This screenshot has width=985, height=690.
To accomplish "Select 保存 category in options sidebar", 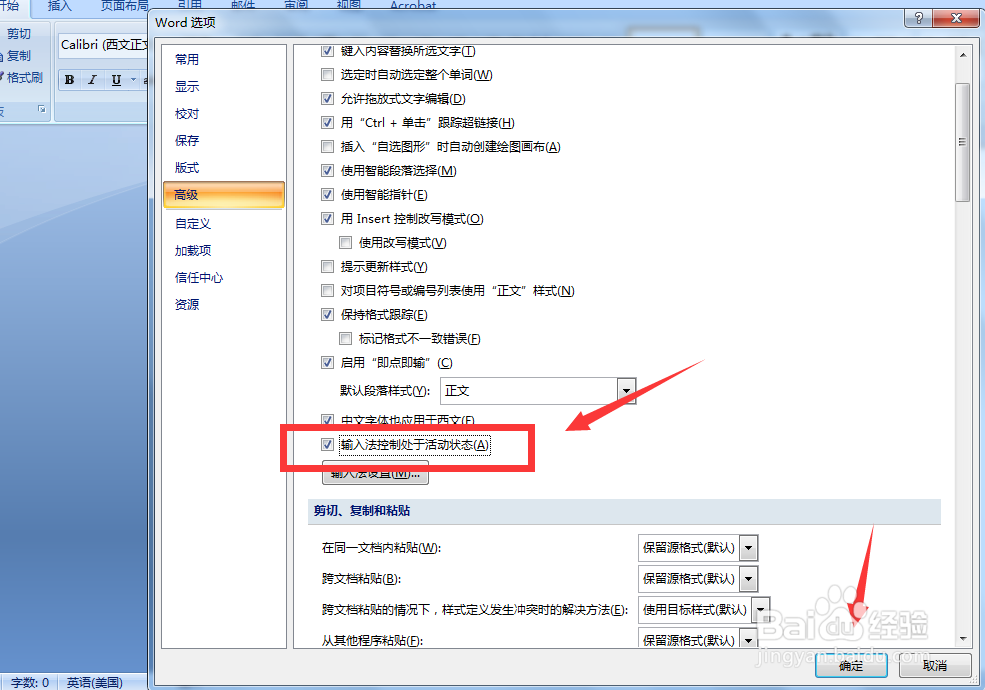I will (x=187, y=141).
